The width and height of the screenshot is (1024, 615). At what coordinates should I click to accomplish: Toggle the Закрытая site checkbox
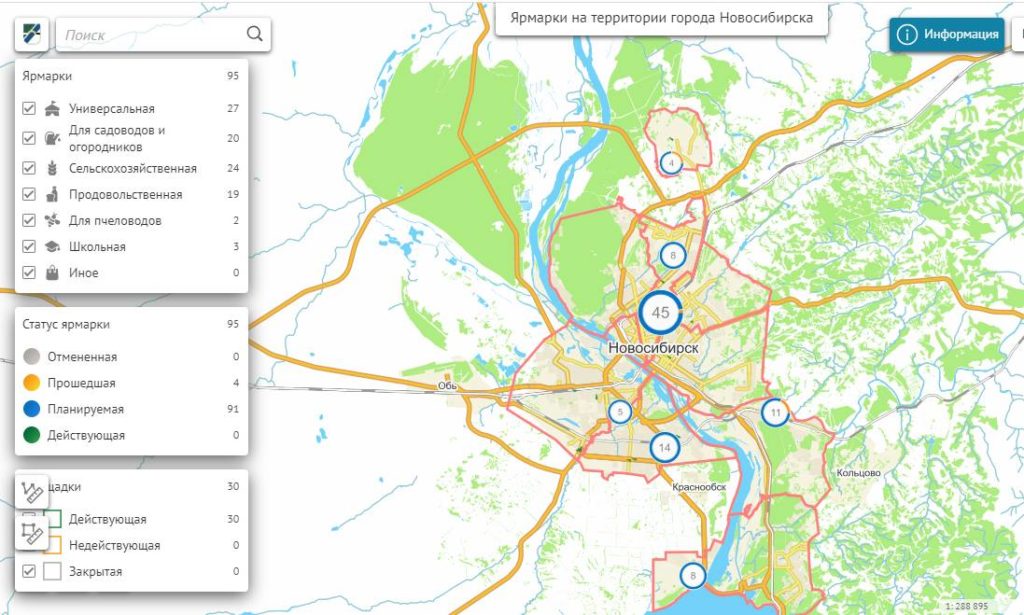click(29, 571)
